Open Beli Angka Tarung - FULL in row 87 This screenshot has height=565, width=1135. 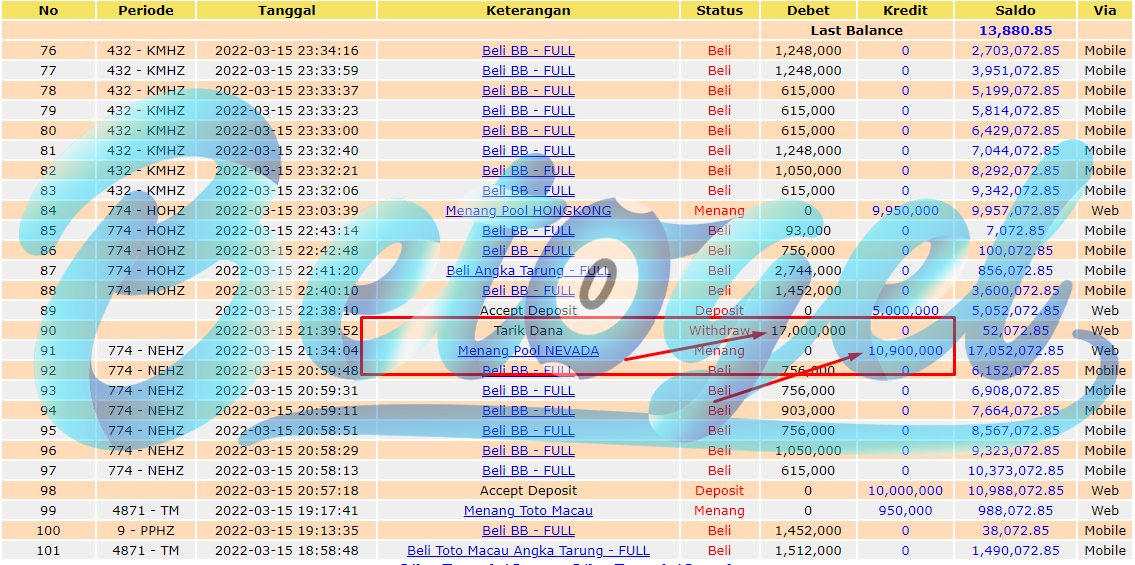528,271
